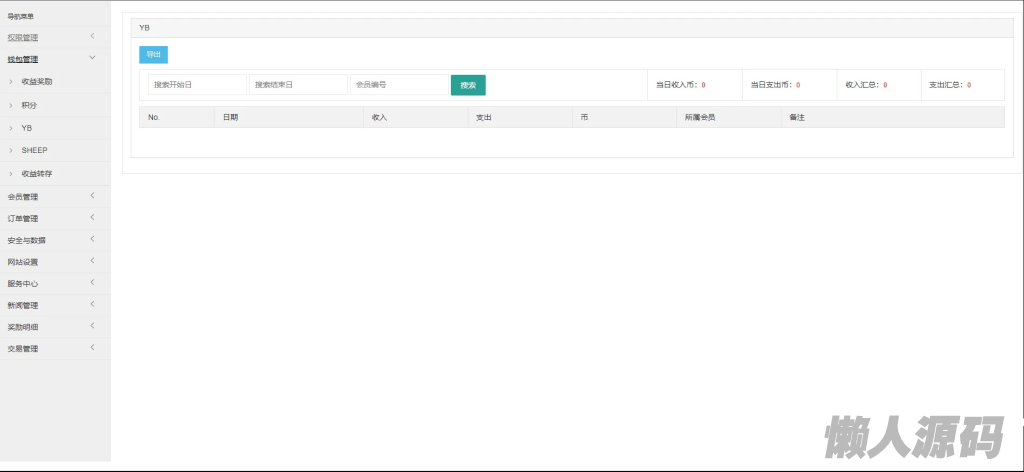Open the 交易管理 sidebar menu
The image size is (1024, 472).
(55, 349)
